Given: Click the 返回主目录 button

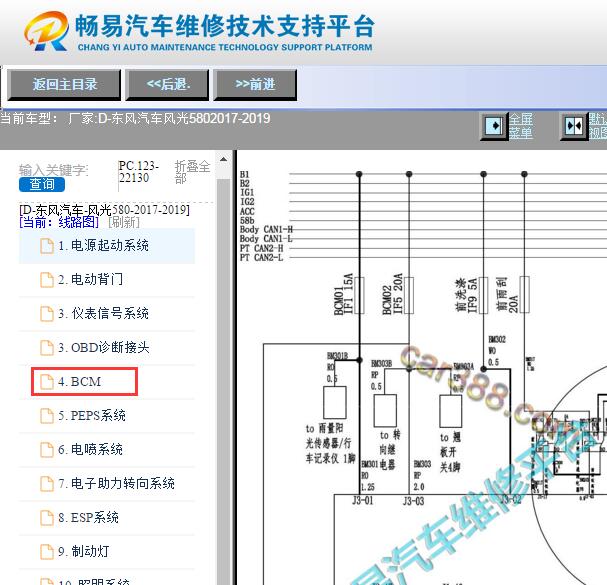Looking at the screenshot, I should (64, 84).
